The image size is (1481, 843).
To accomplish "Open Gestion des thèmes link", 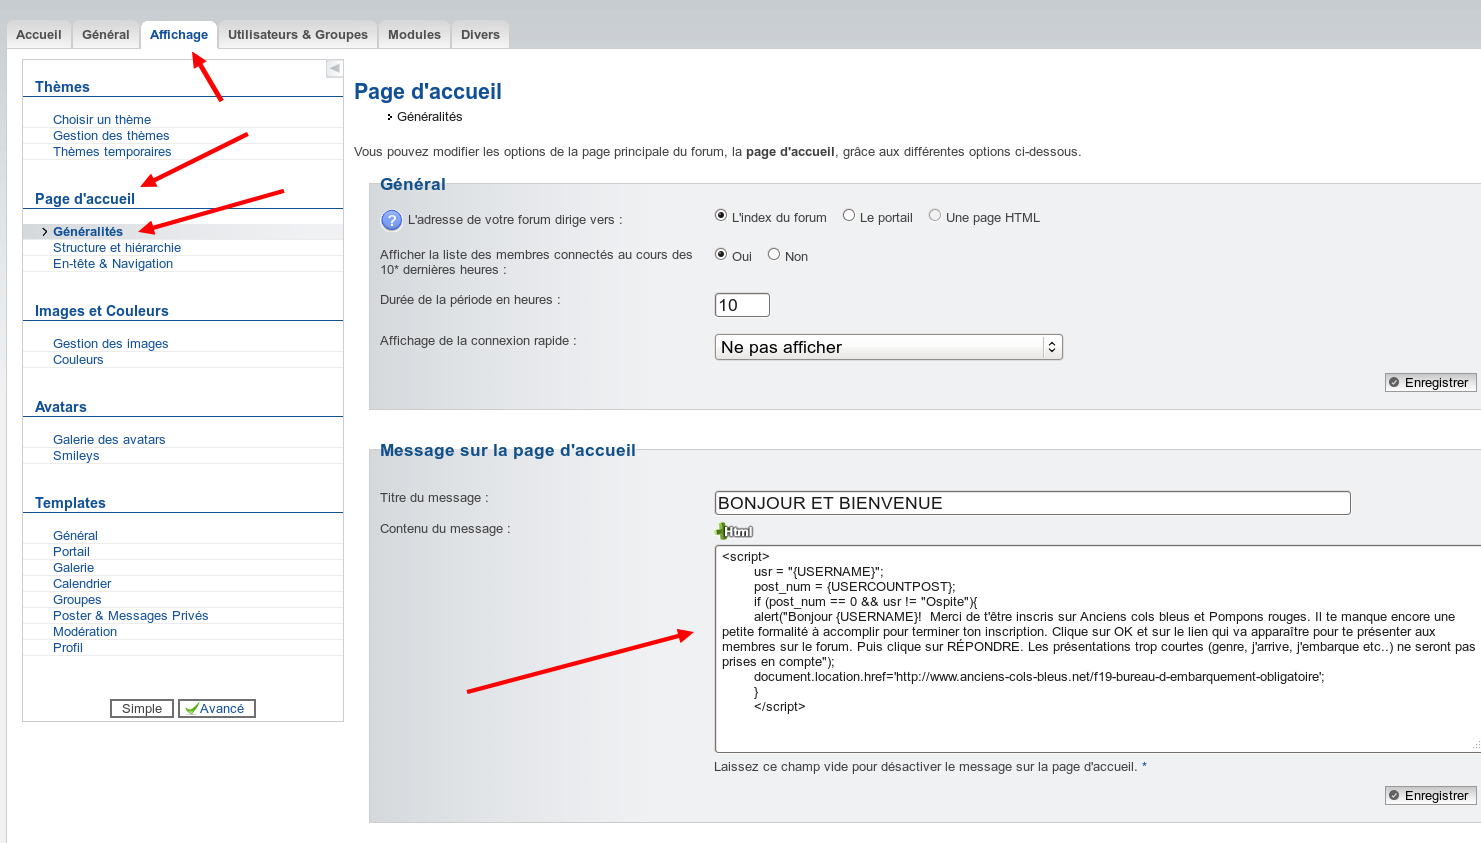I will 111,135.
